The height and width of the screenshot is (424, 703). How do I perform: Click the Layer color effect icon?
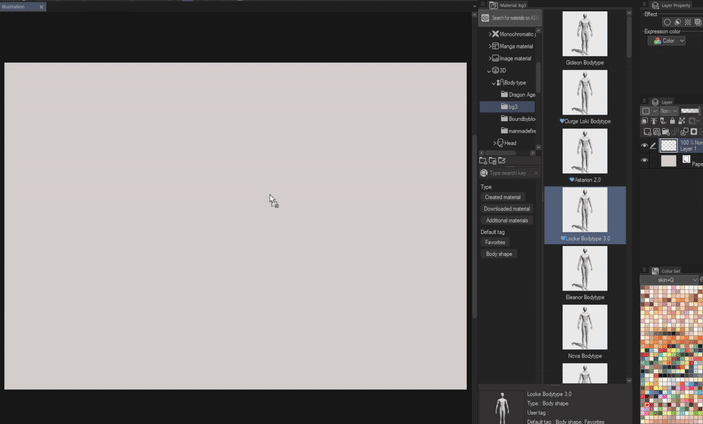698,22
